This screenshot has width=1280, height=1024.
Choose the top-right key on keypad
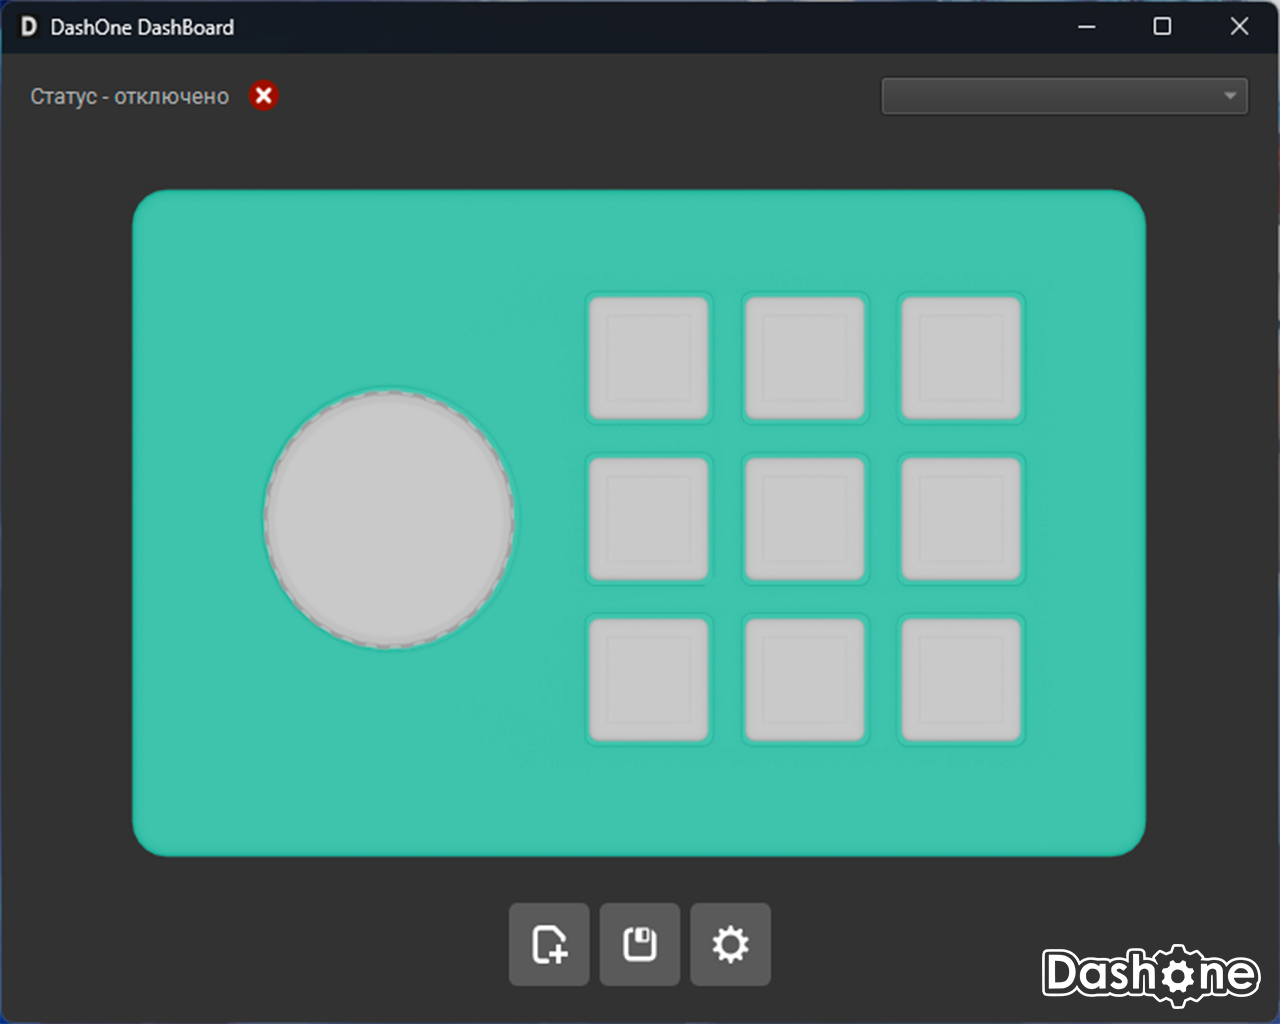pos(961,358)
